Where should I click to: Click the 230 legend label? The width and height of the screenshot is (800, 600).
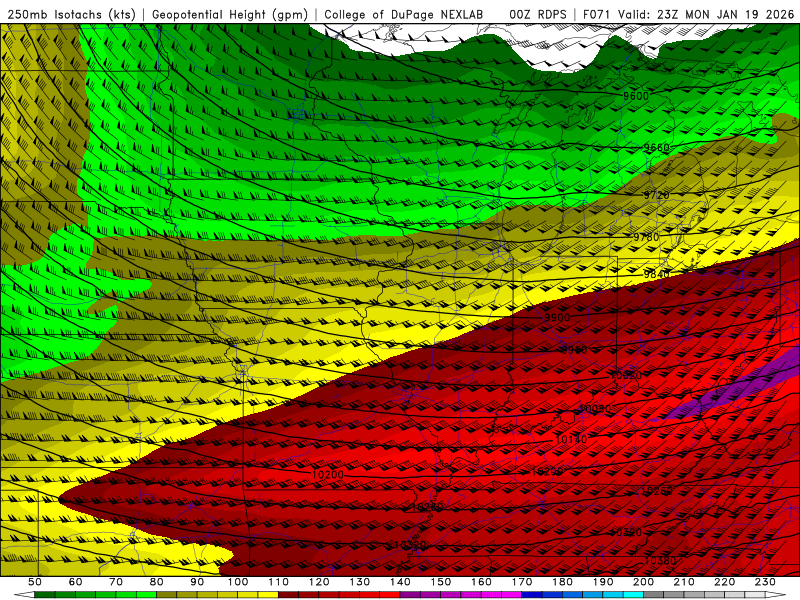(x=765, y=582)
